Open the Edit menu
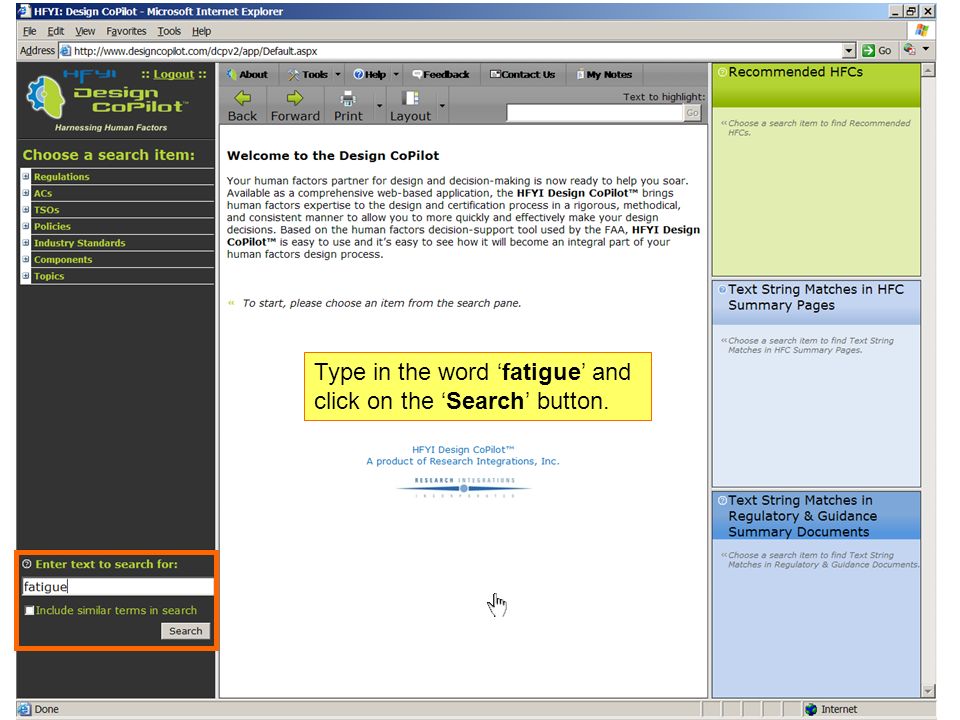This screenshot has height=720, width=960. (56, 31)
